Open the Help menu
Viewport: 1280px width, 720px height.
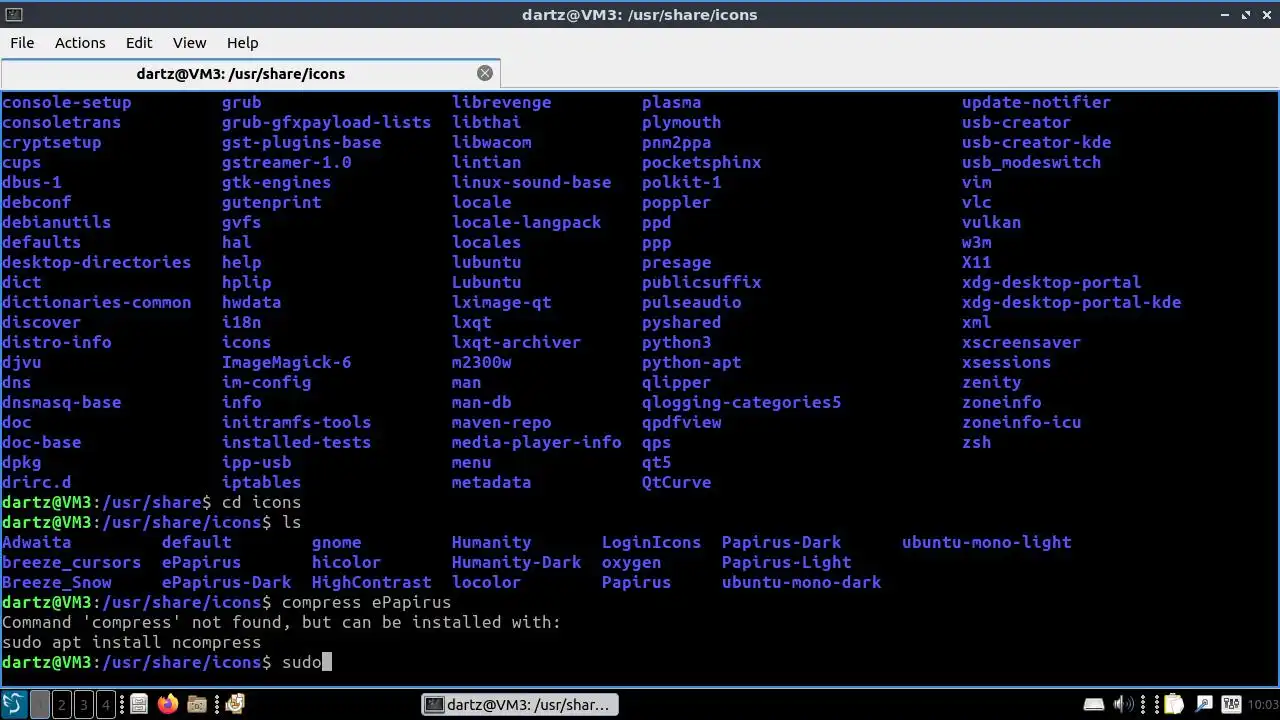click(x=242, y=42)
